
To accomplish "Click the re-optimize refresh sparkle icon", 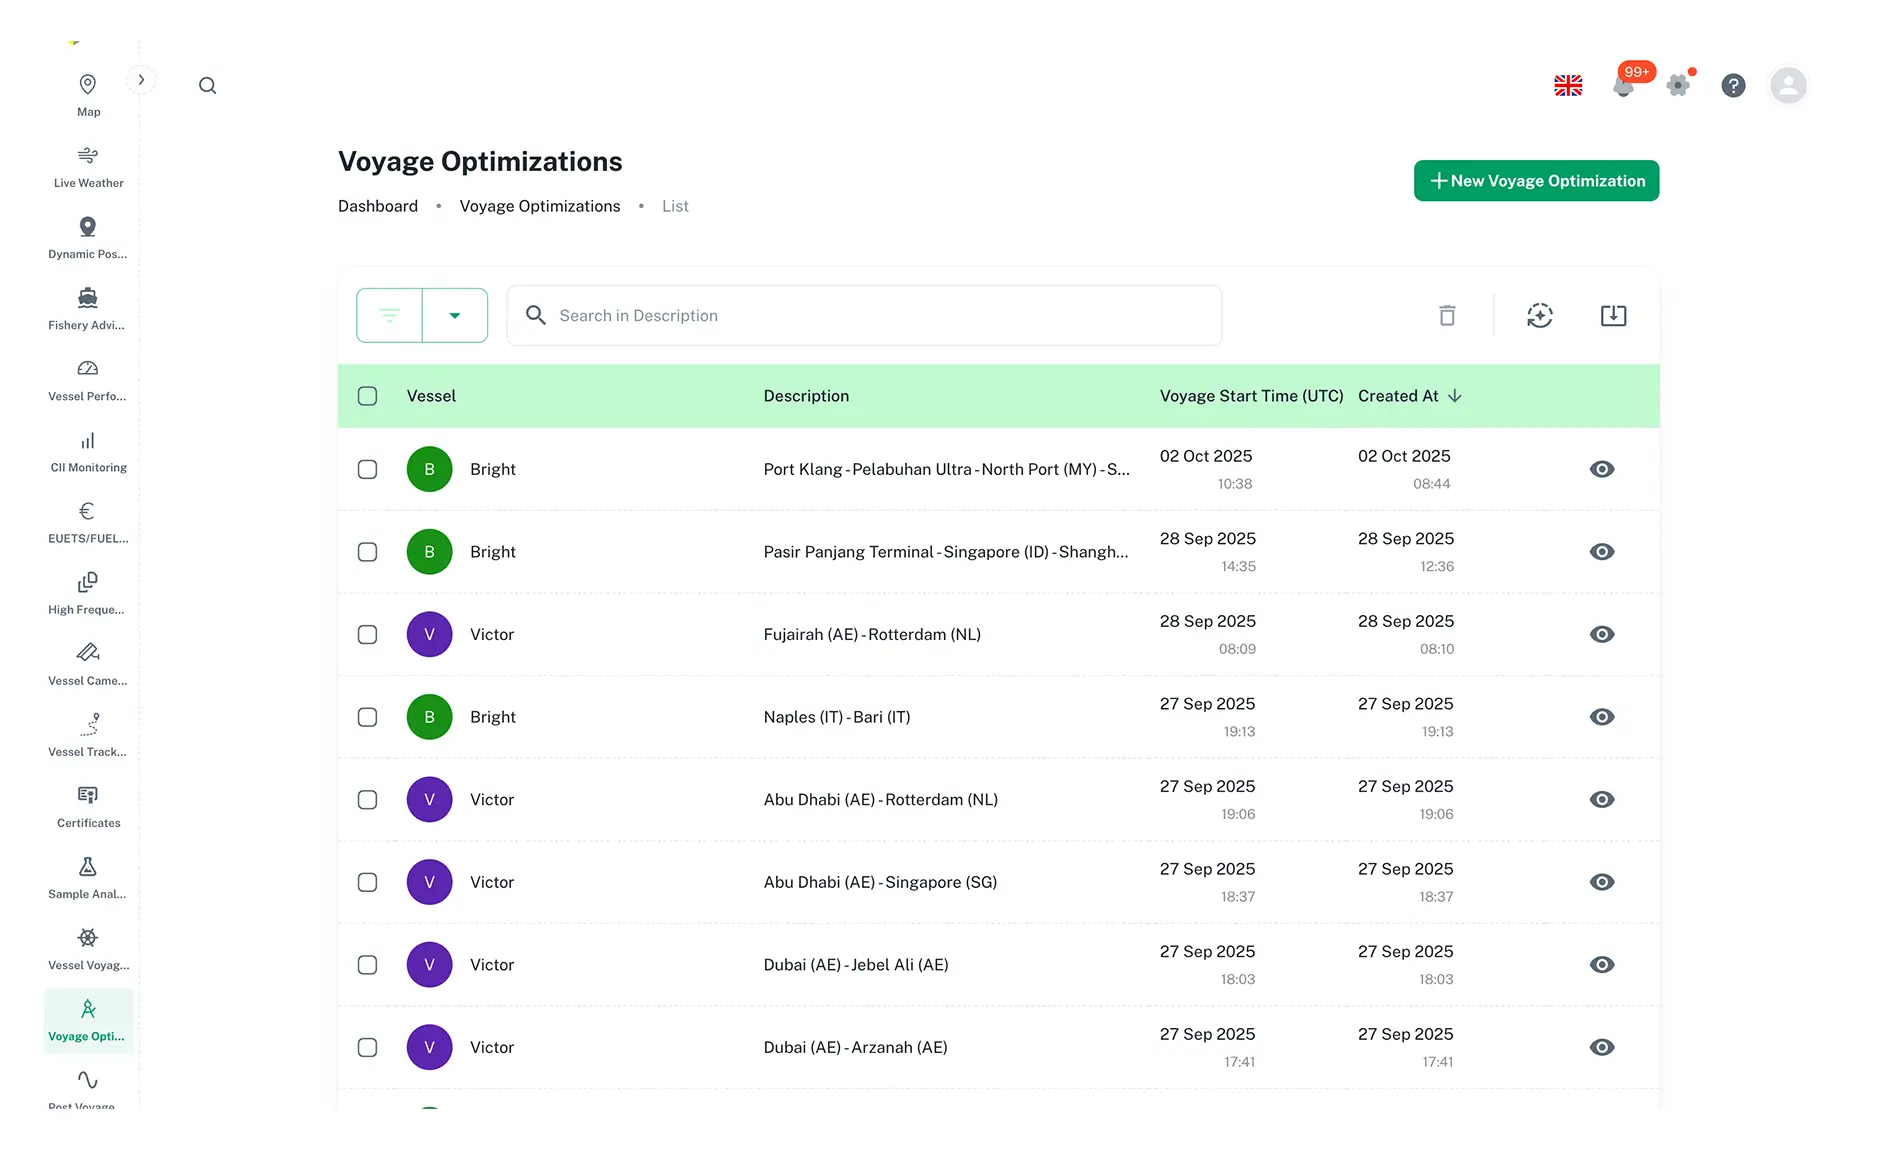I will 1540,316.
